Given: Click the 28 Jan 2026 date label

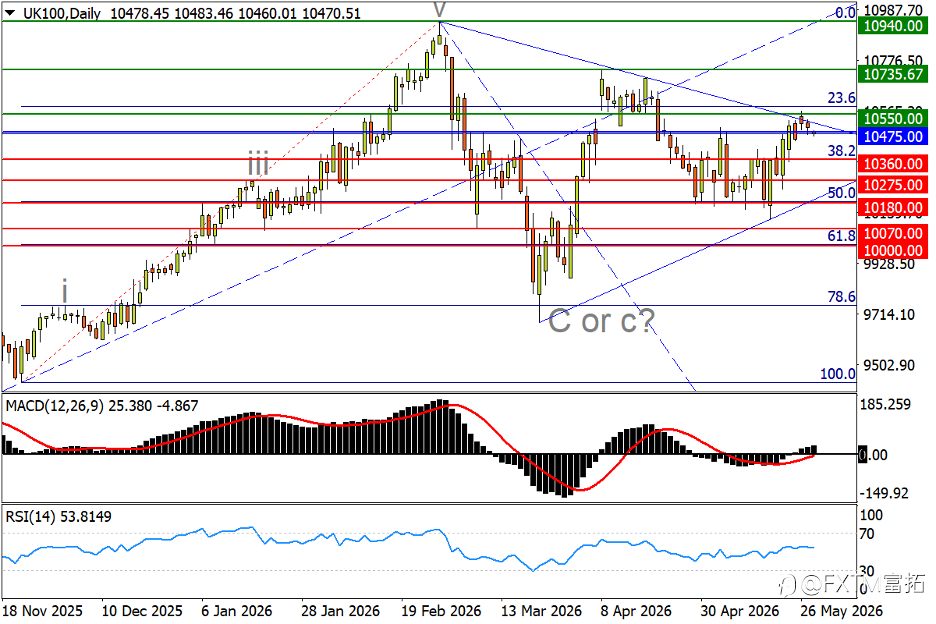Looking at the screenshot, I should 340,611.
